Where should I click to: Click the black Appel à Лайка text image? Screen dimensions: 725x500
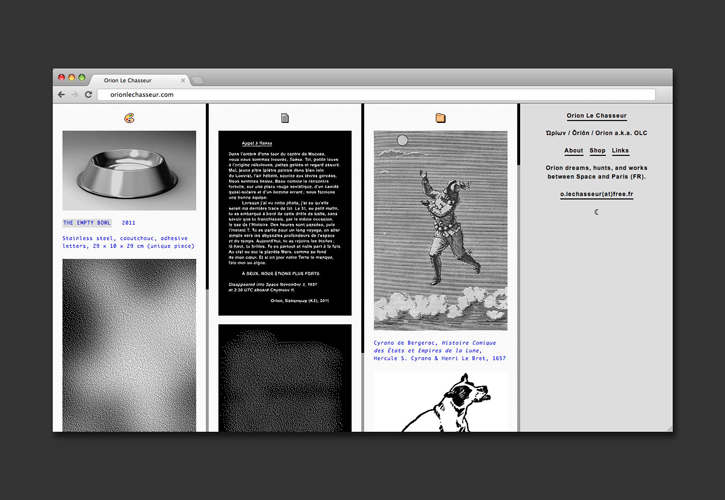coord(285,223)
